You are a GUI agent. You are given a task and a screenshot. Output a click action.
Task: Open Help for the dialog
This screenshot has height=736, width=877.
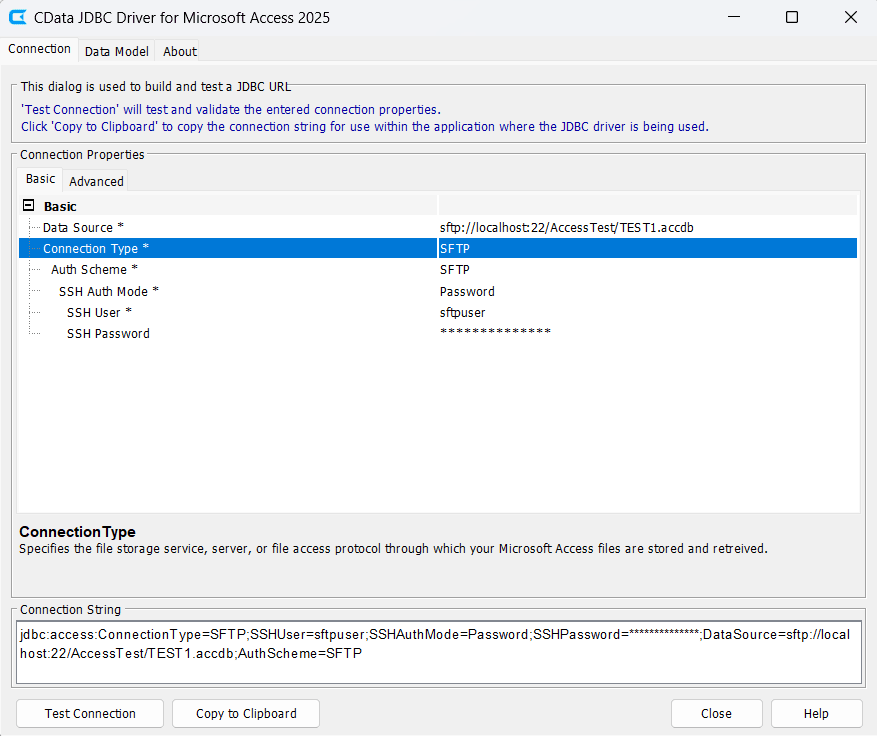click(816, 713)
